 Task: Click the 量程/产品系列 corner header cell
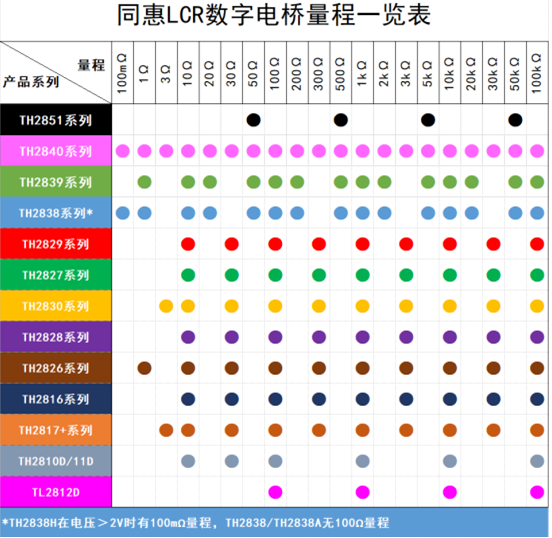click(56, 73)
